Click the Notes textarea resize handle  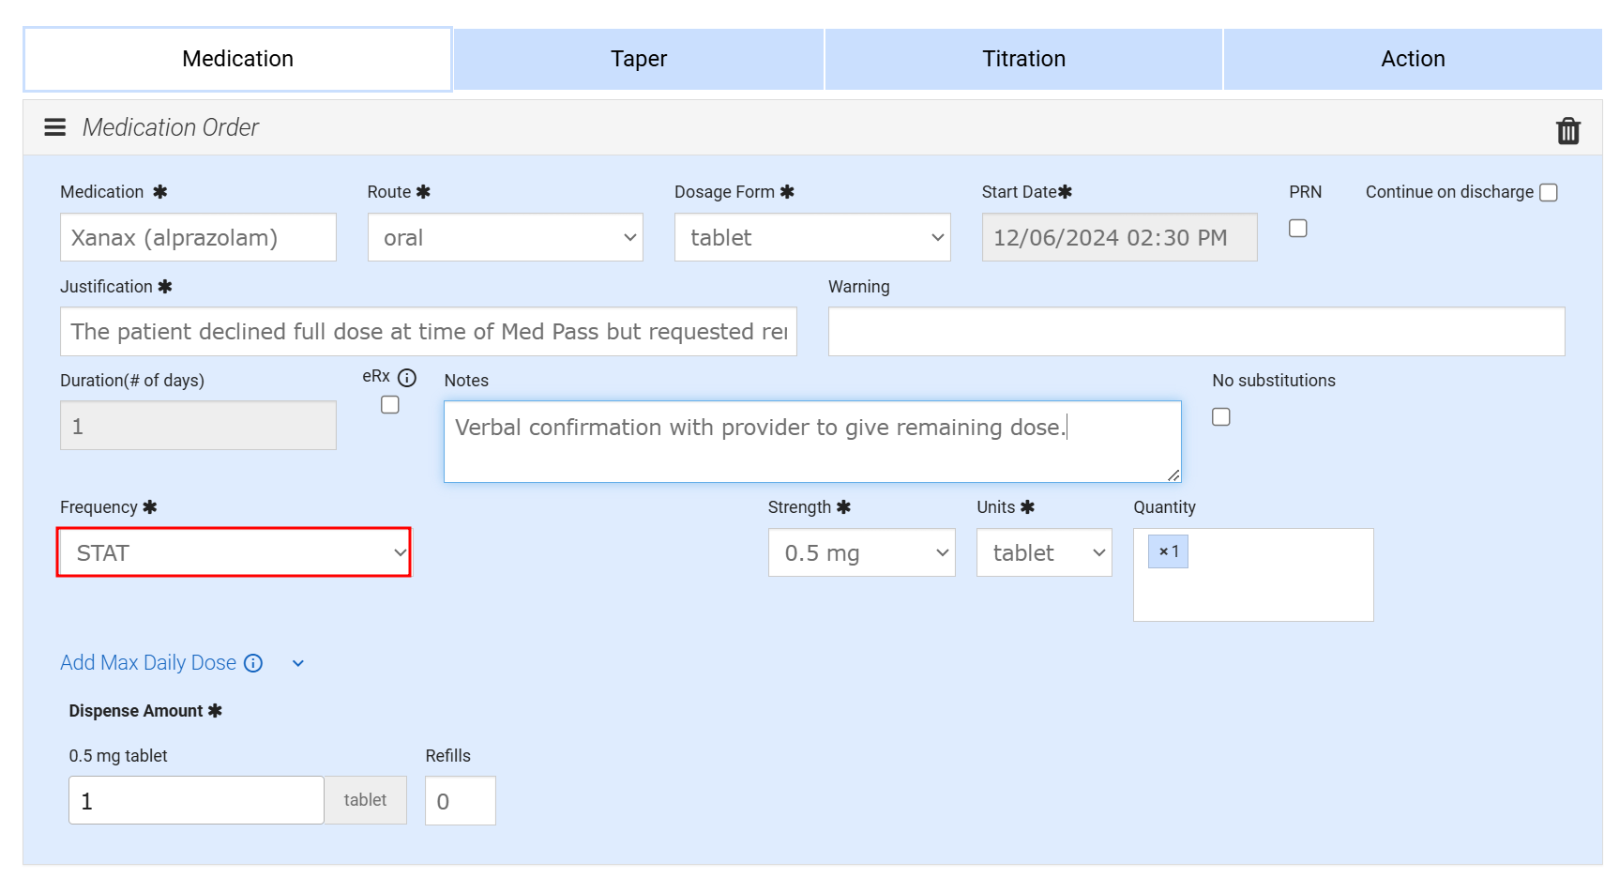pos(1173,475)
